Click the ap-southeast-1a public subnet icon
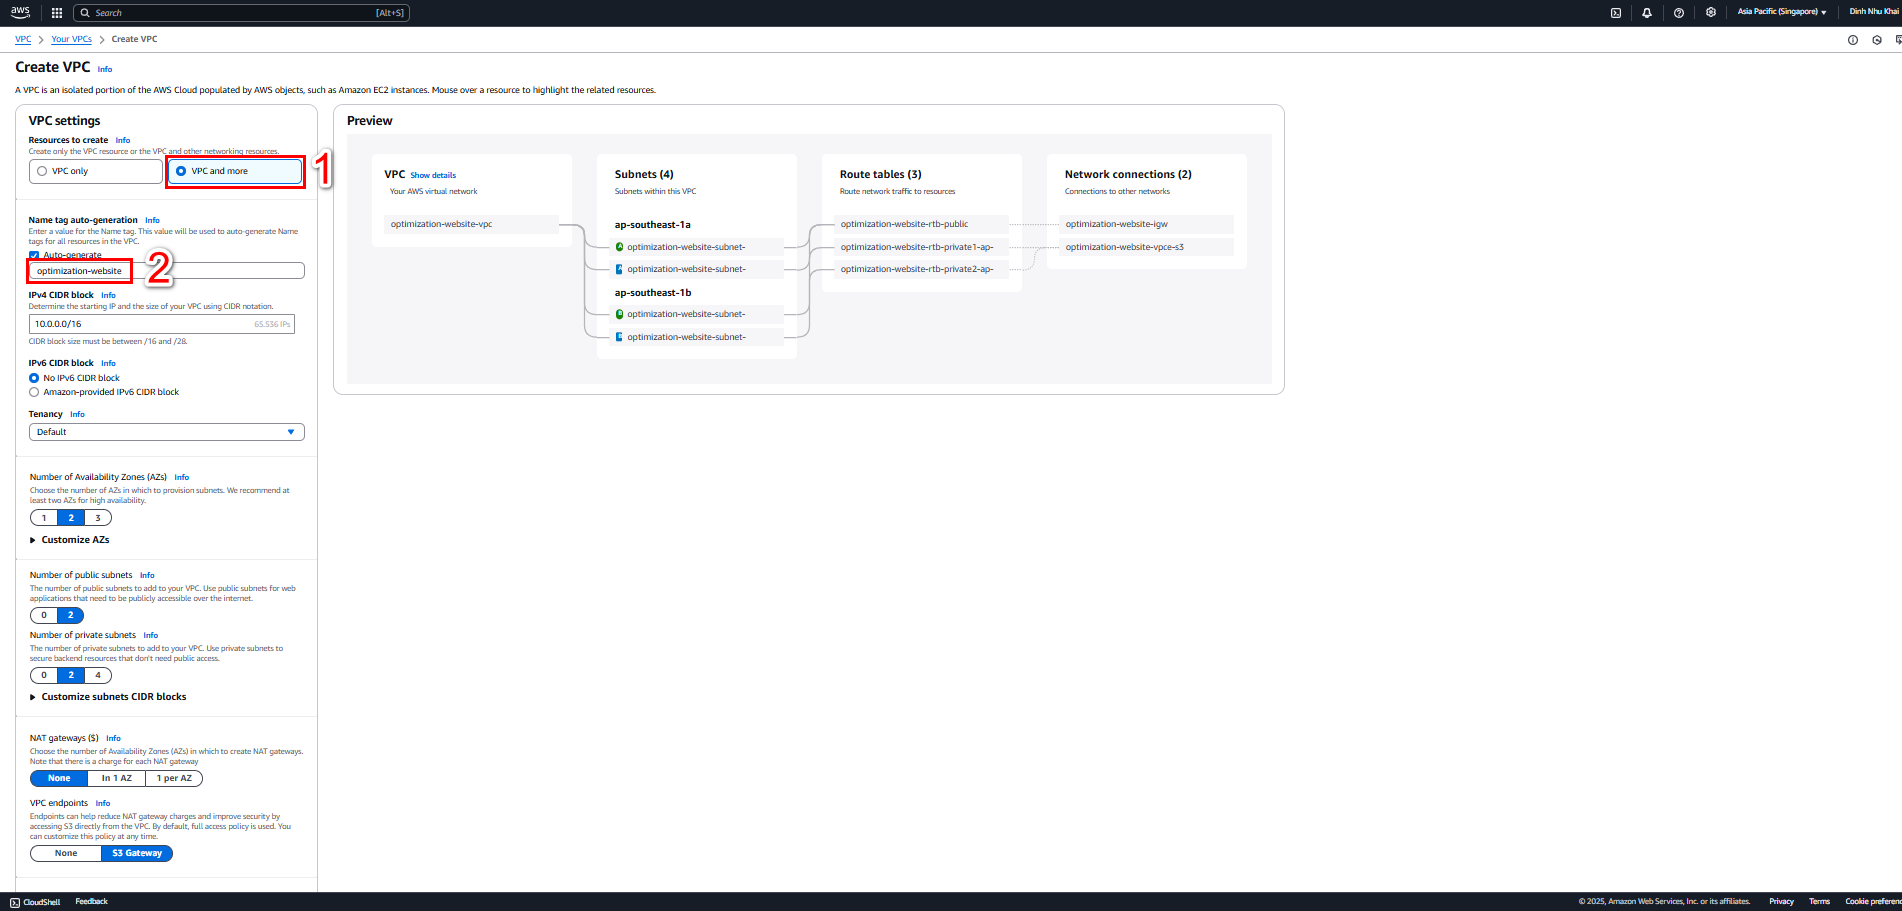The width and height of the screenshot is (1902, 911). coord(619,247)
